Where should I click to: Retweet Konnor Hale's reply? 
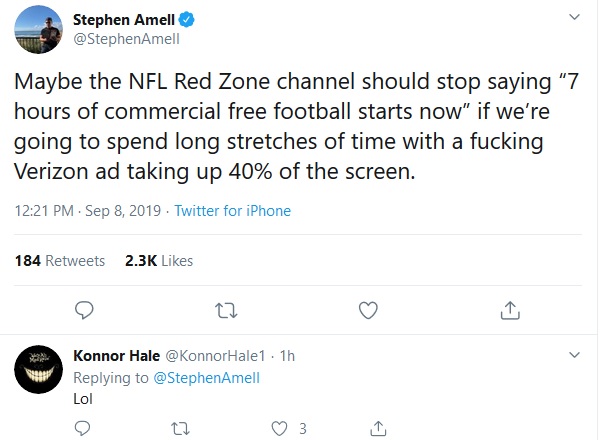(x=181, y=429)
